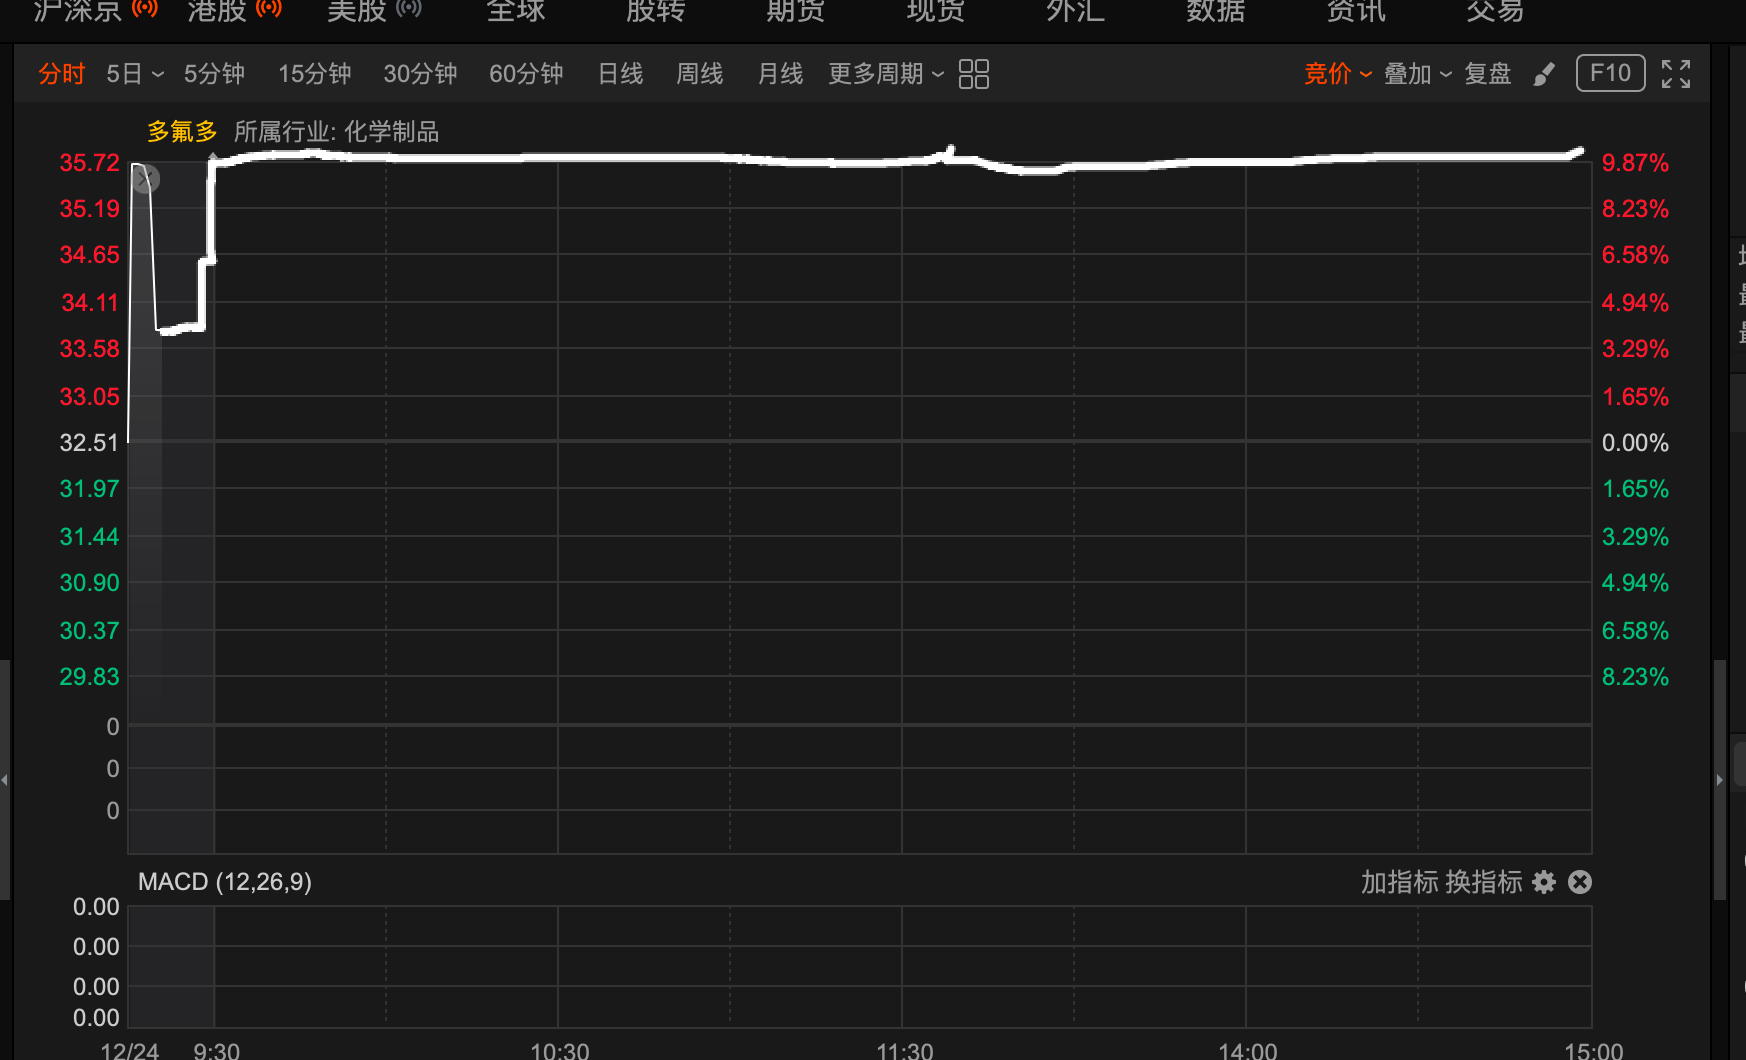This screenshot has width=1746, height=1060.
Task: Select the 15分钟 period tab
Action: [x=314, y=74]
